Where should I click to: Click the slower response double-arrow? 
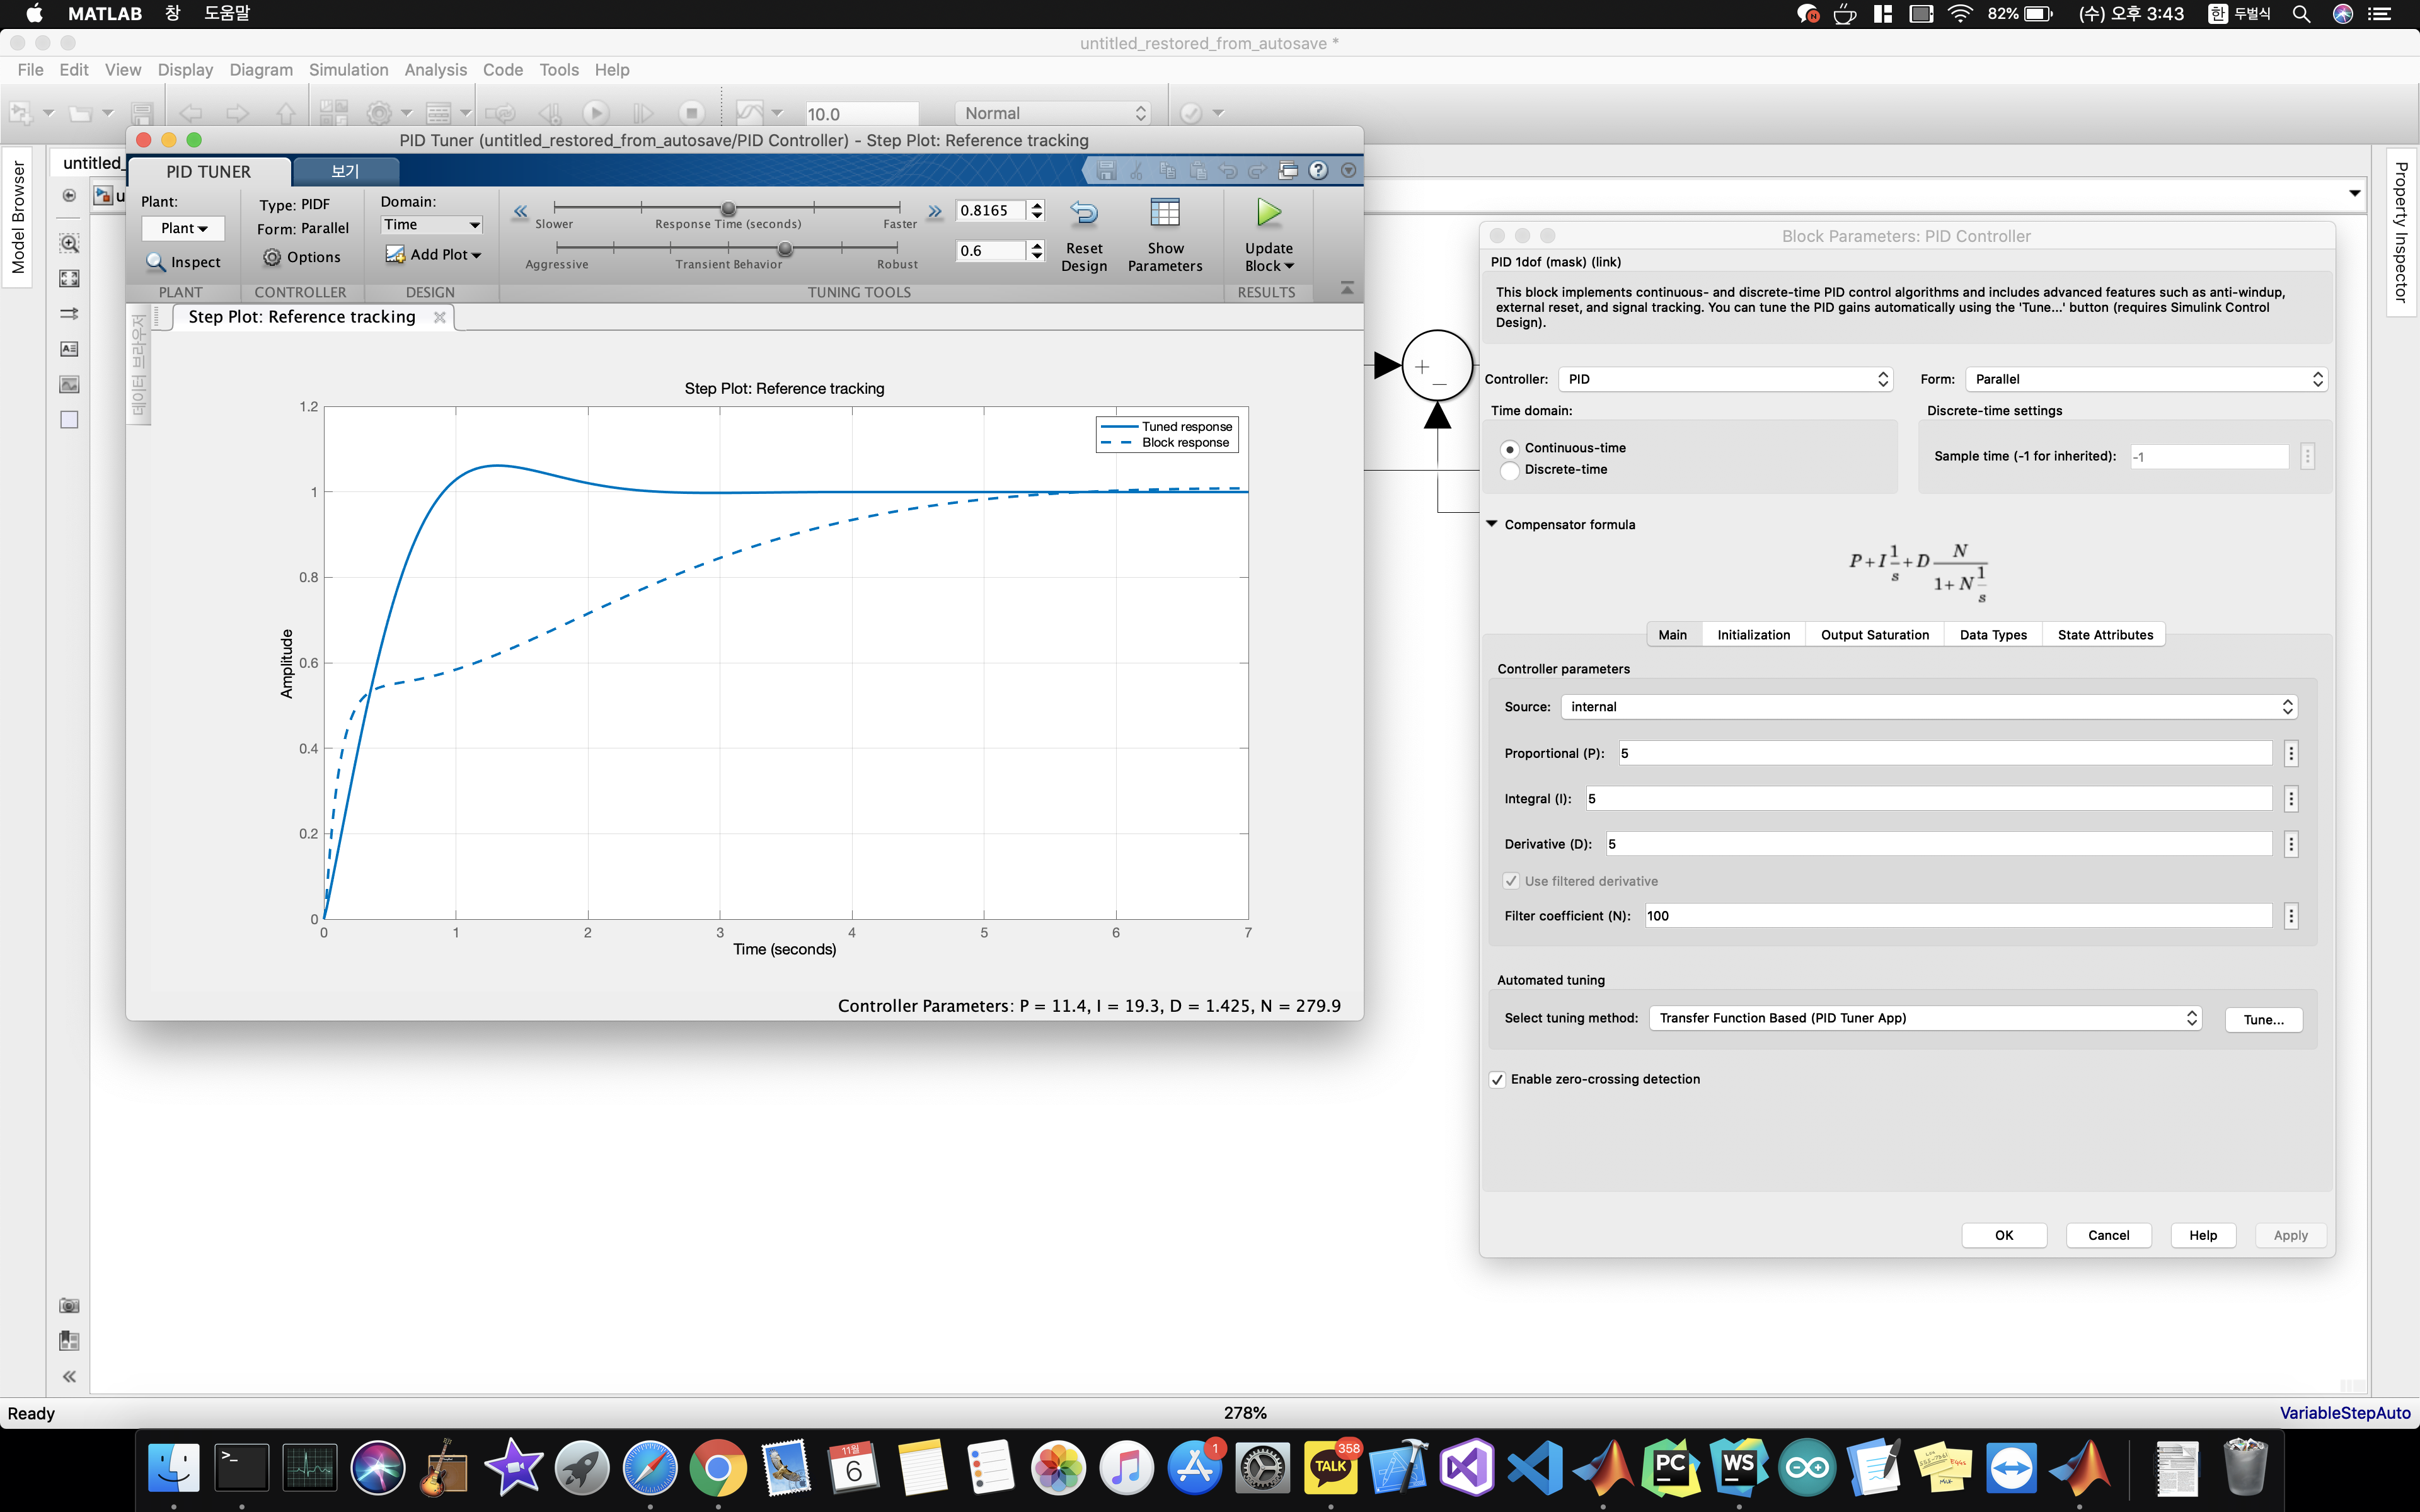pos(520,211)
